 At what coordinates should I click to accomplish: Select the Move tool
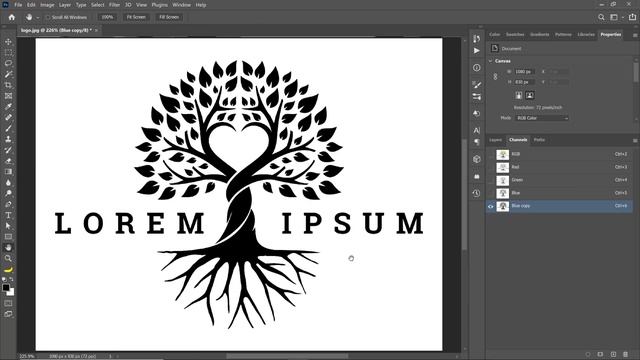tap(8, 42)
